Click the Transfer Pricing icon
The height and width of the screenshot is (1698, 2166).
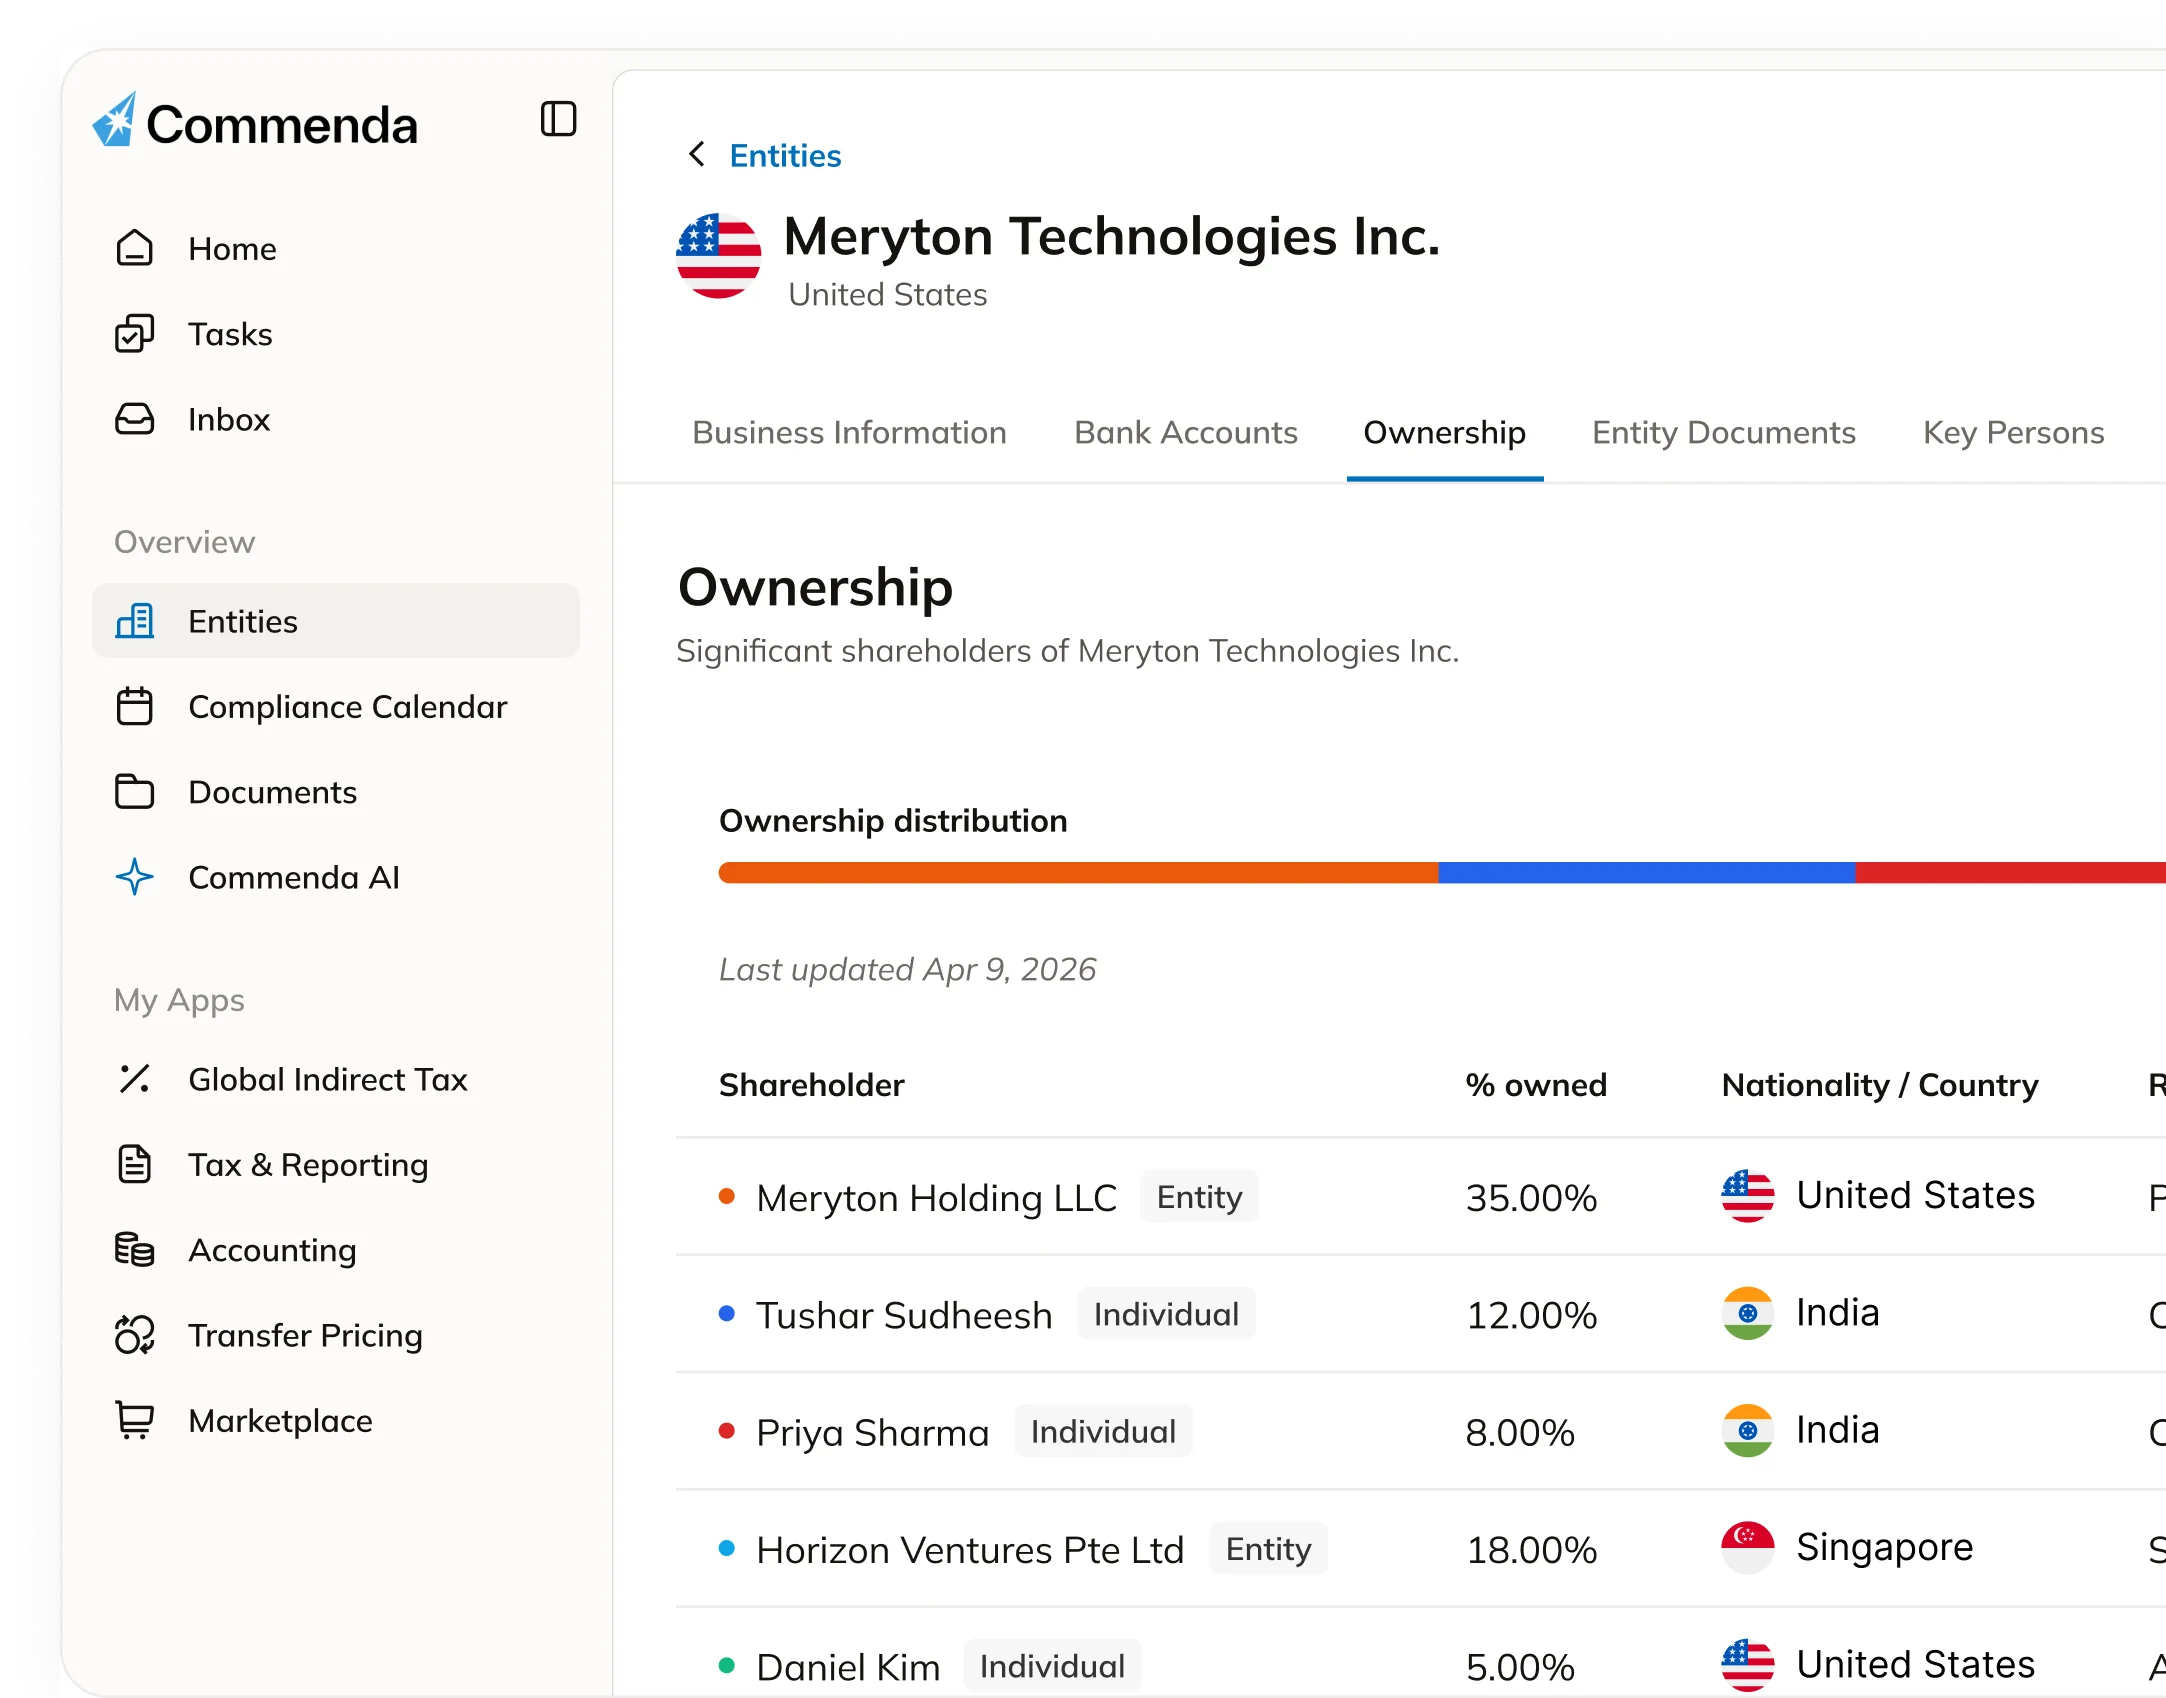click(x=134, y=1335)
